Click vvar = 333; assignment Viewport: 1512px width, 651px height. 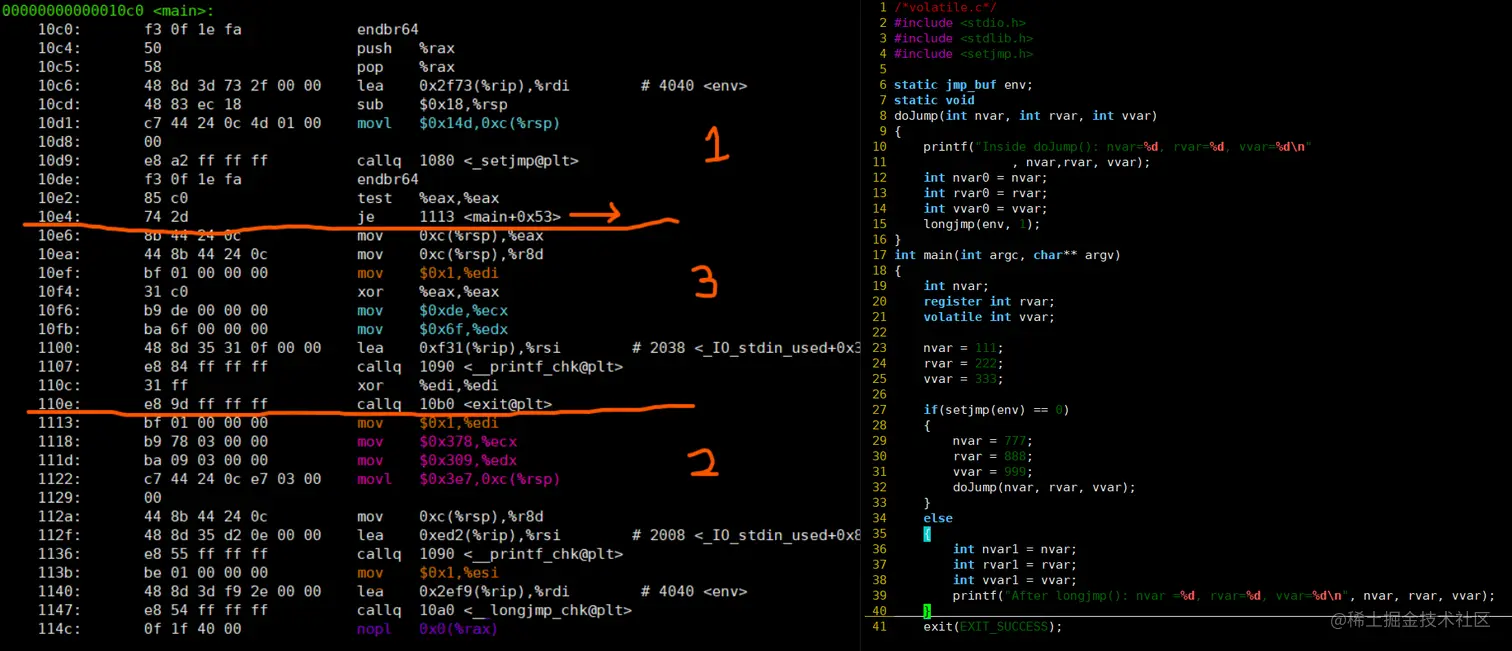(963, 379)
